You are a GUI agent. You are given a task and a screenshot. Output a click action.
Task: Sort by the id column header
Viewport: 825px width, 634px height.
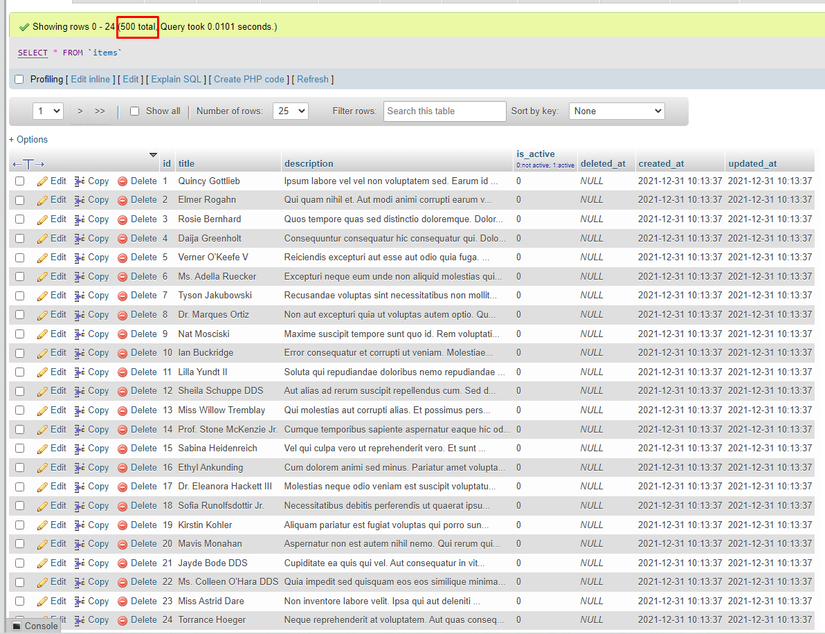click(167, 164)
